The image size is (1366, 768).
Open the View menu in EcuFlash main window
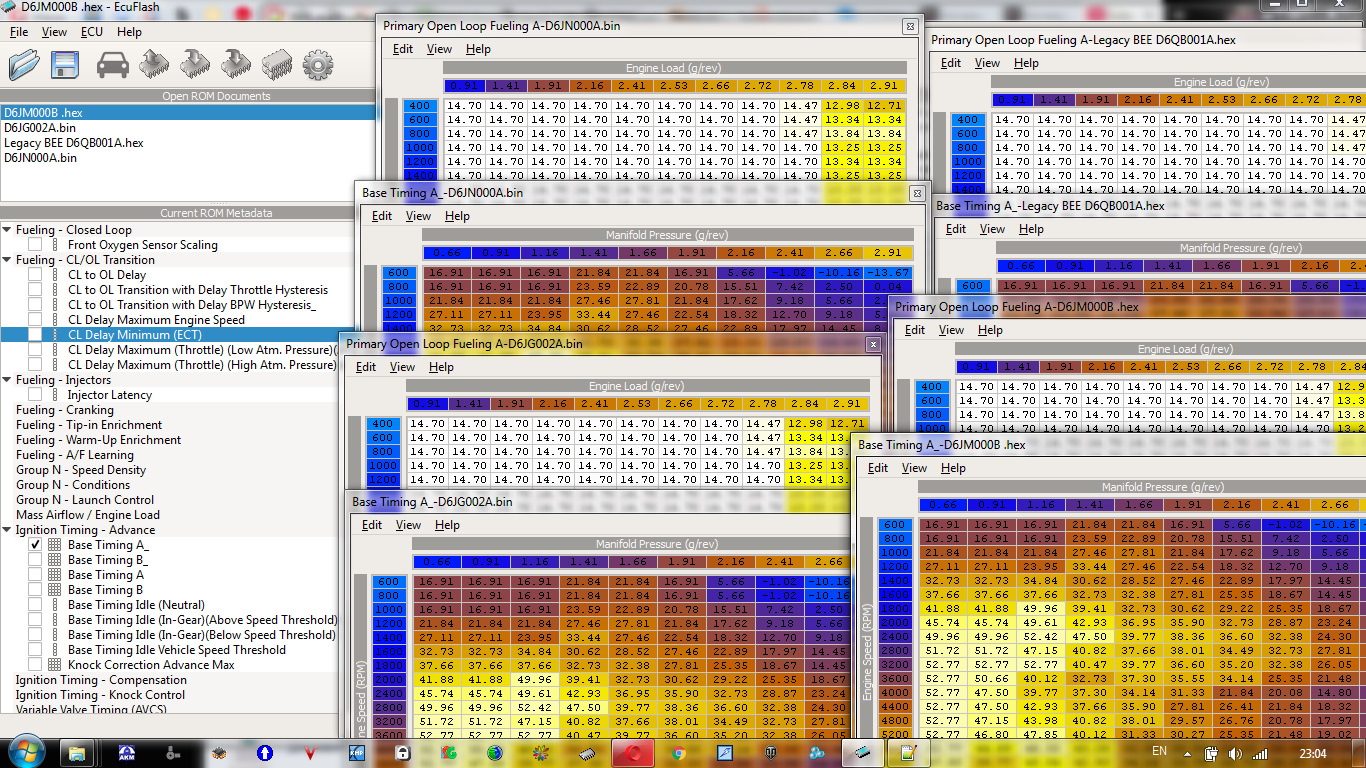55,32
